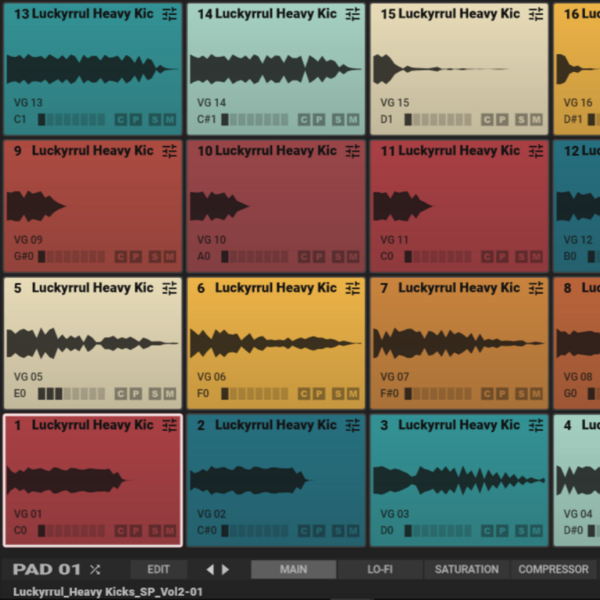Adjust level meter on pad 5 (E0)

click(x=71, y=393)
